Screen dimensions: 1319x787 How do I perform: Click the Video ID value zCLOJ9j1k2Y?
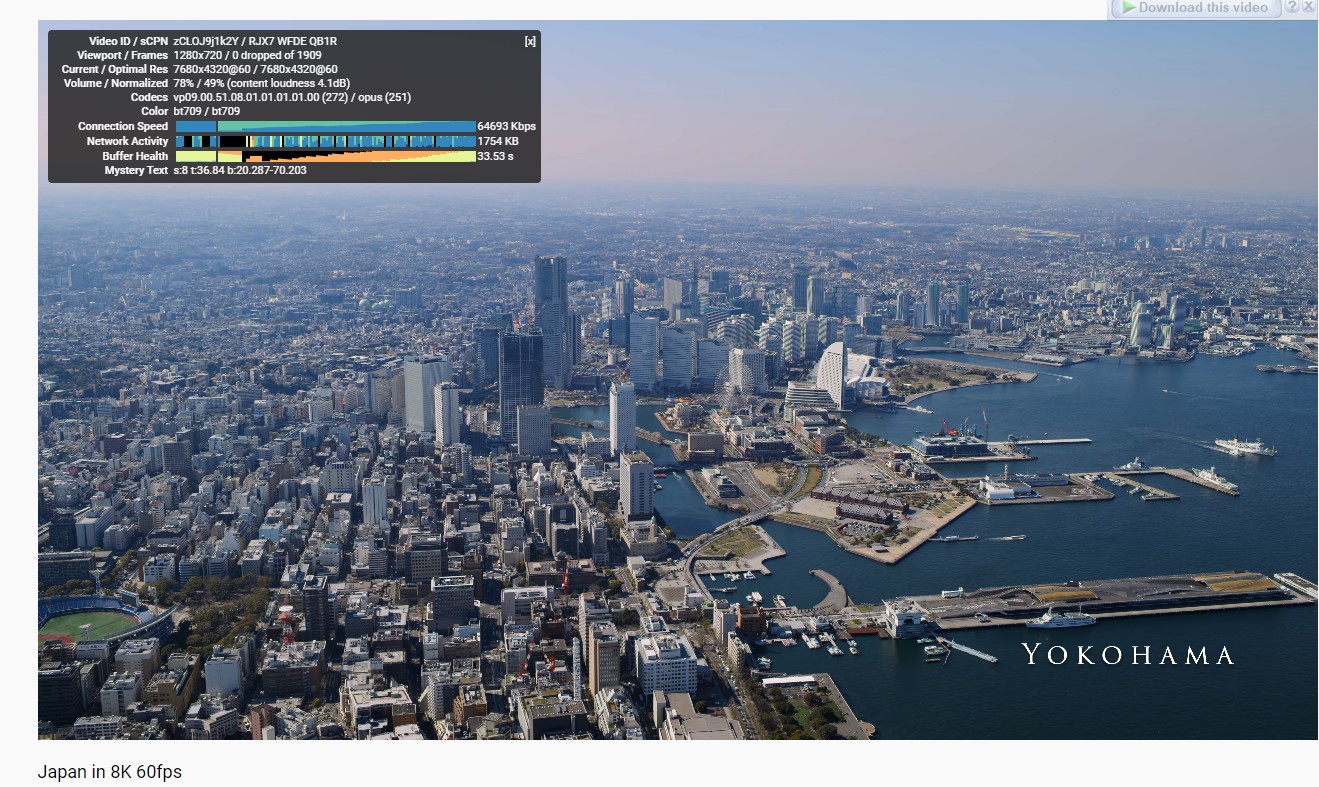(208, 41)
